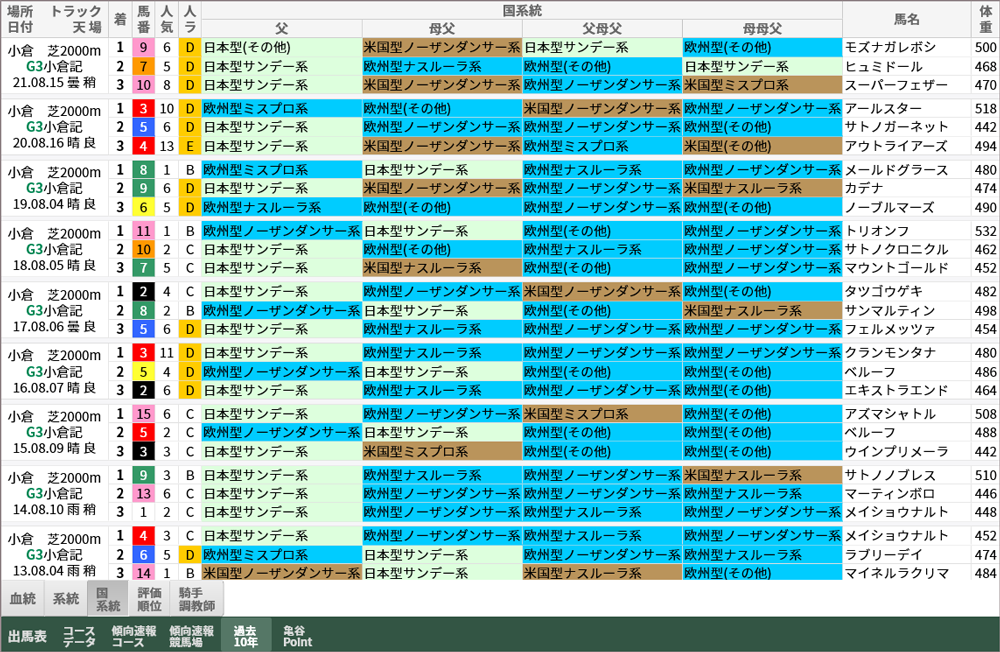
Task: Open the 評価順位 tab
Action: [150, 598]
